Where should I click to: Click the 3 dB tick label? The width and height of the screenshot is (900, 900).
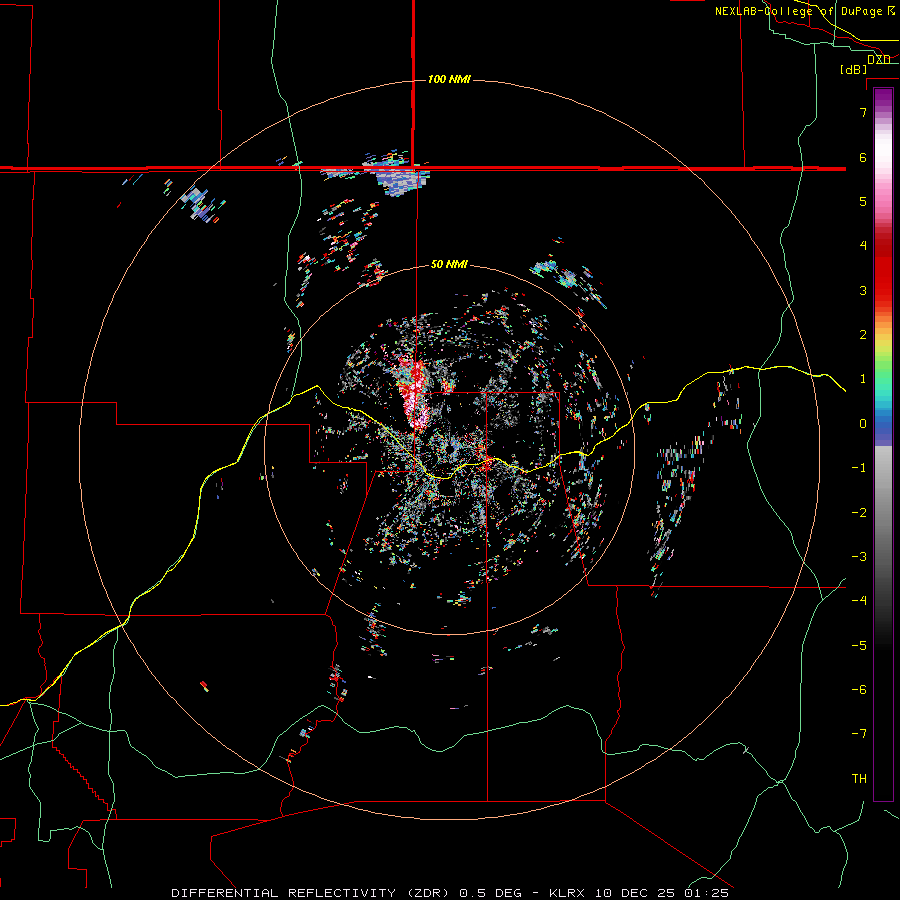[863, 290]
